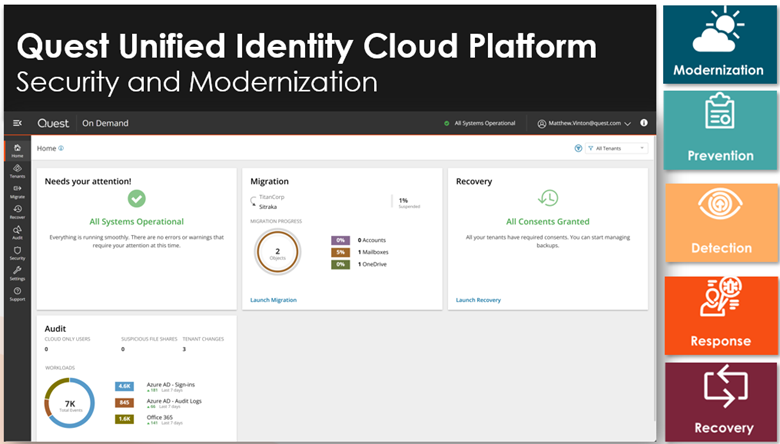Open Recover in the sidebar
The height and width of the screenshot is (444, 780).
click(17, 212)
